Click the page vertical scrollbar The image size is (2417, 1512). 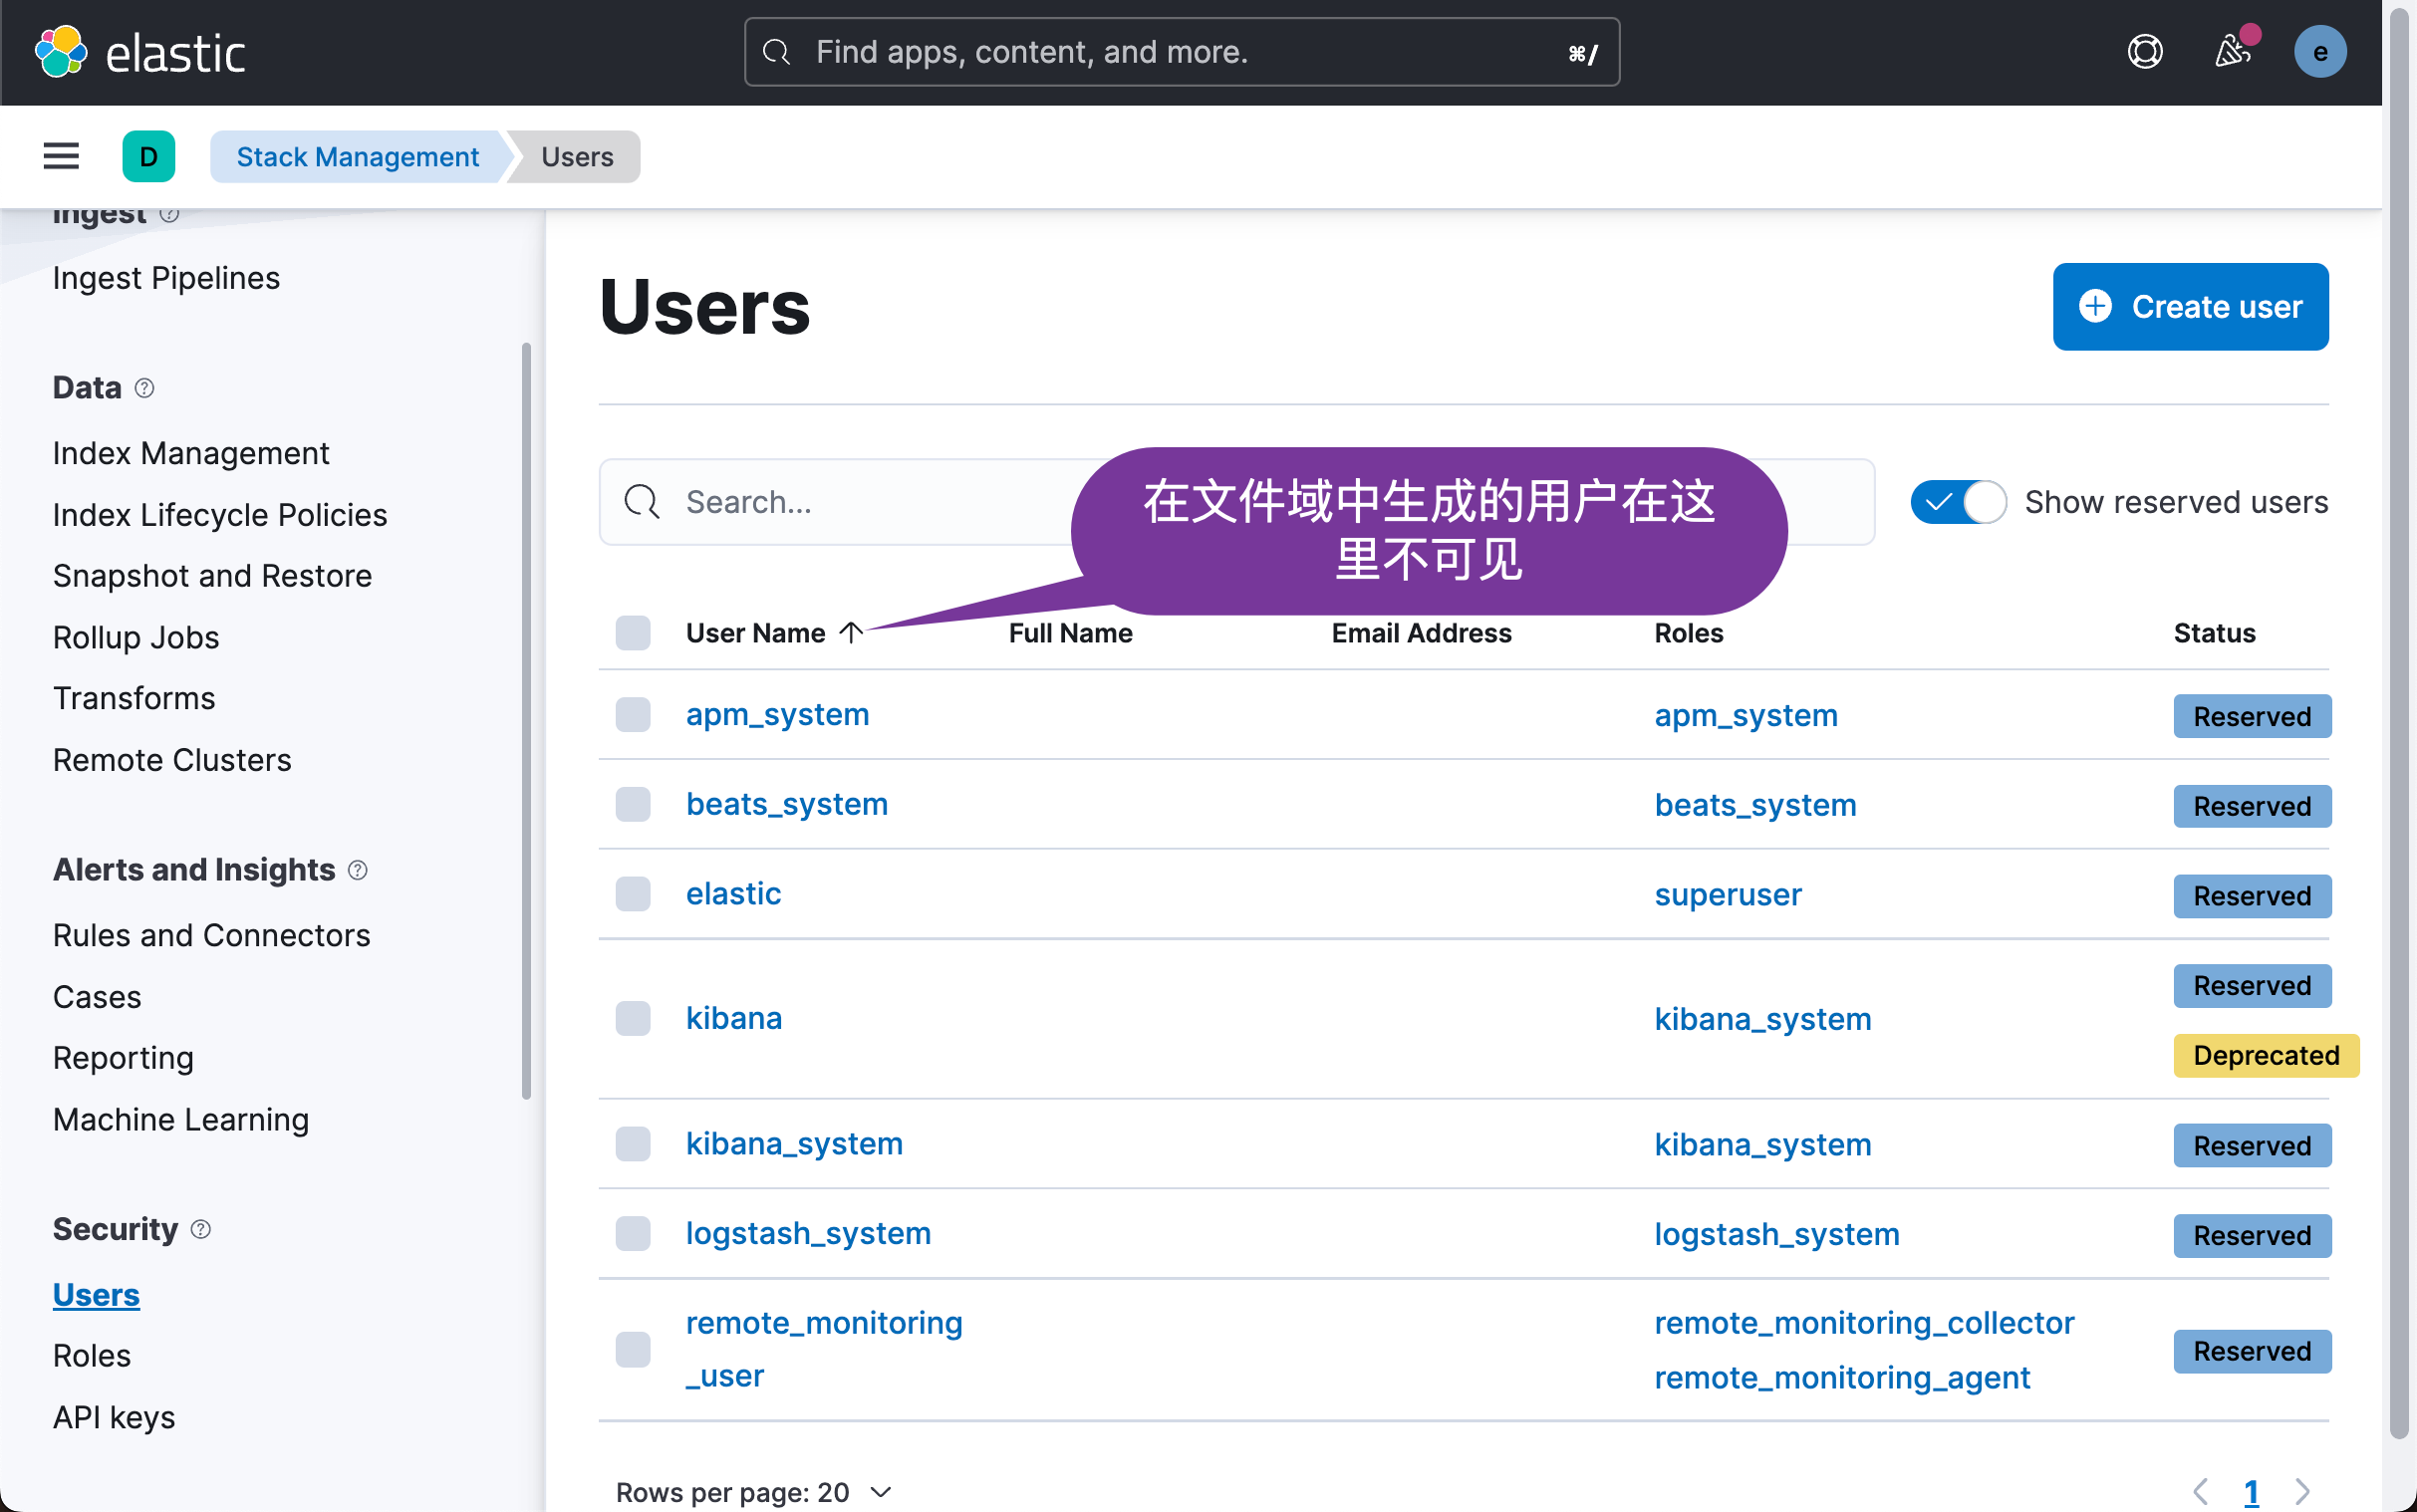2398,722
